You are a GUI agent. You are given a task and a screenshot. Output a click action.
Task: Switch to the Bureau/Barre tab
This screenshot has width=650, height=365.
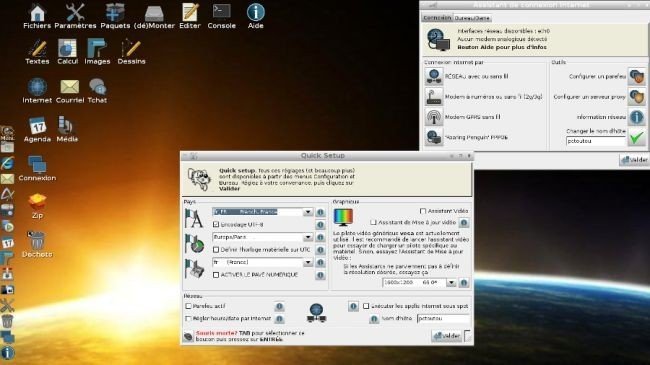tap(472, 18)
